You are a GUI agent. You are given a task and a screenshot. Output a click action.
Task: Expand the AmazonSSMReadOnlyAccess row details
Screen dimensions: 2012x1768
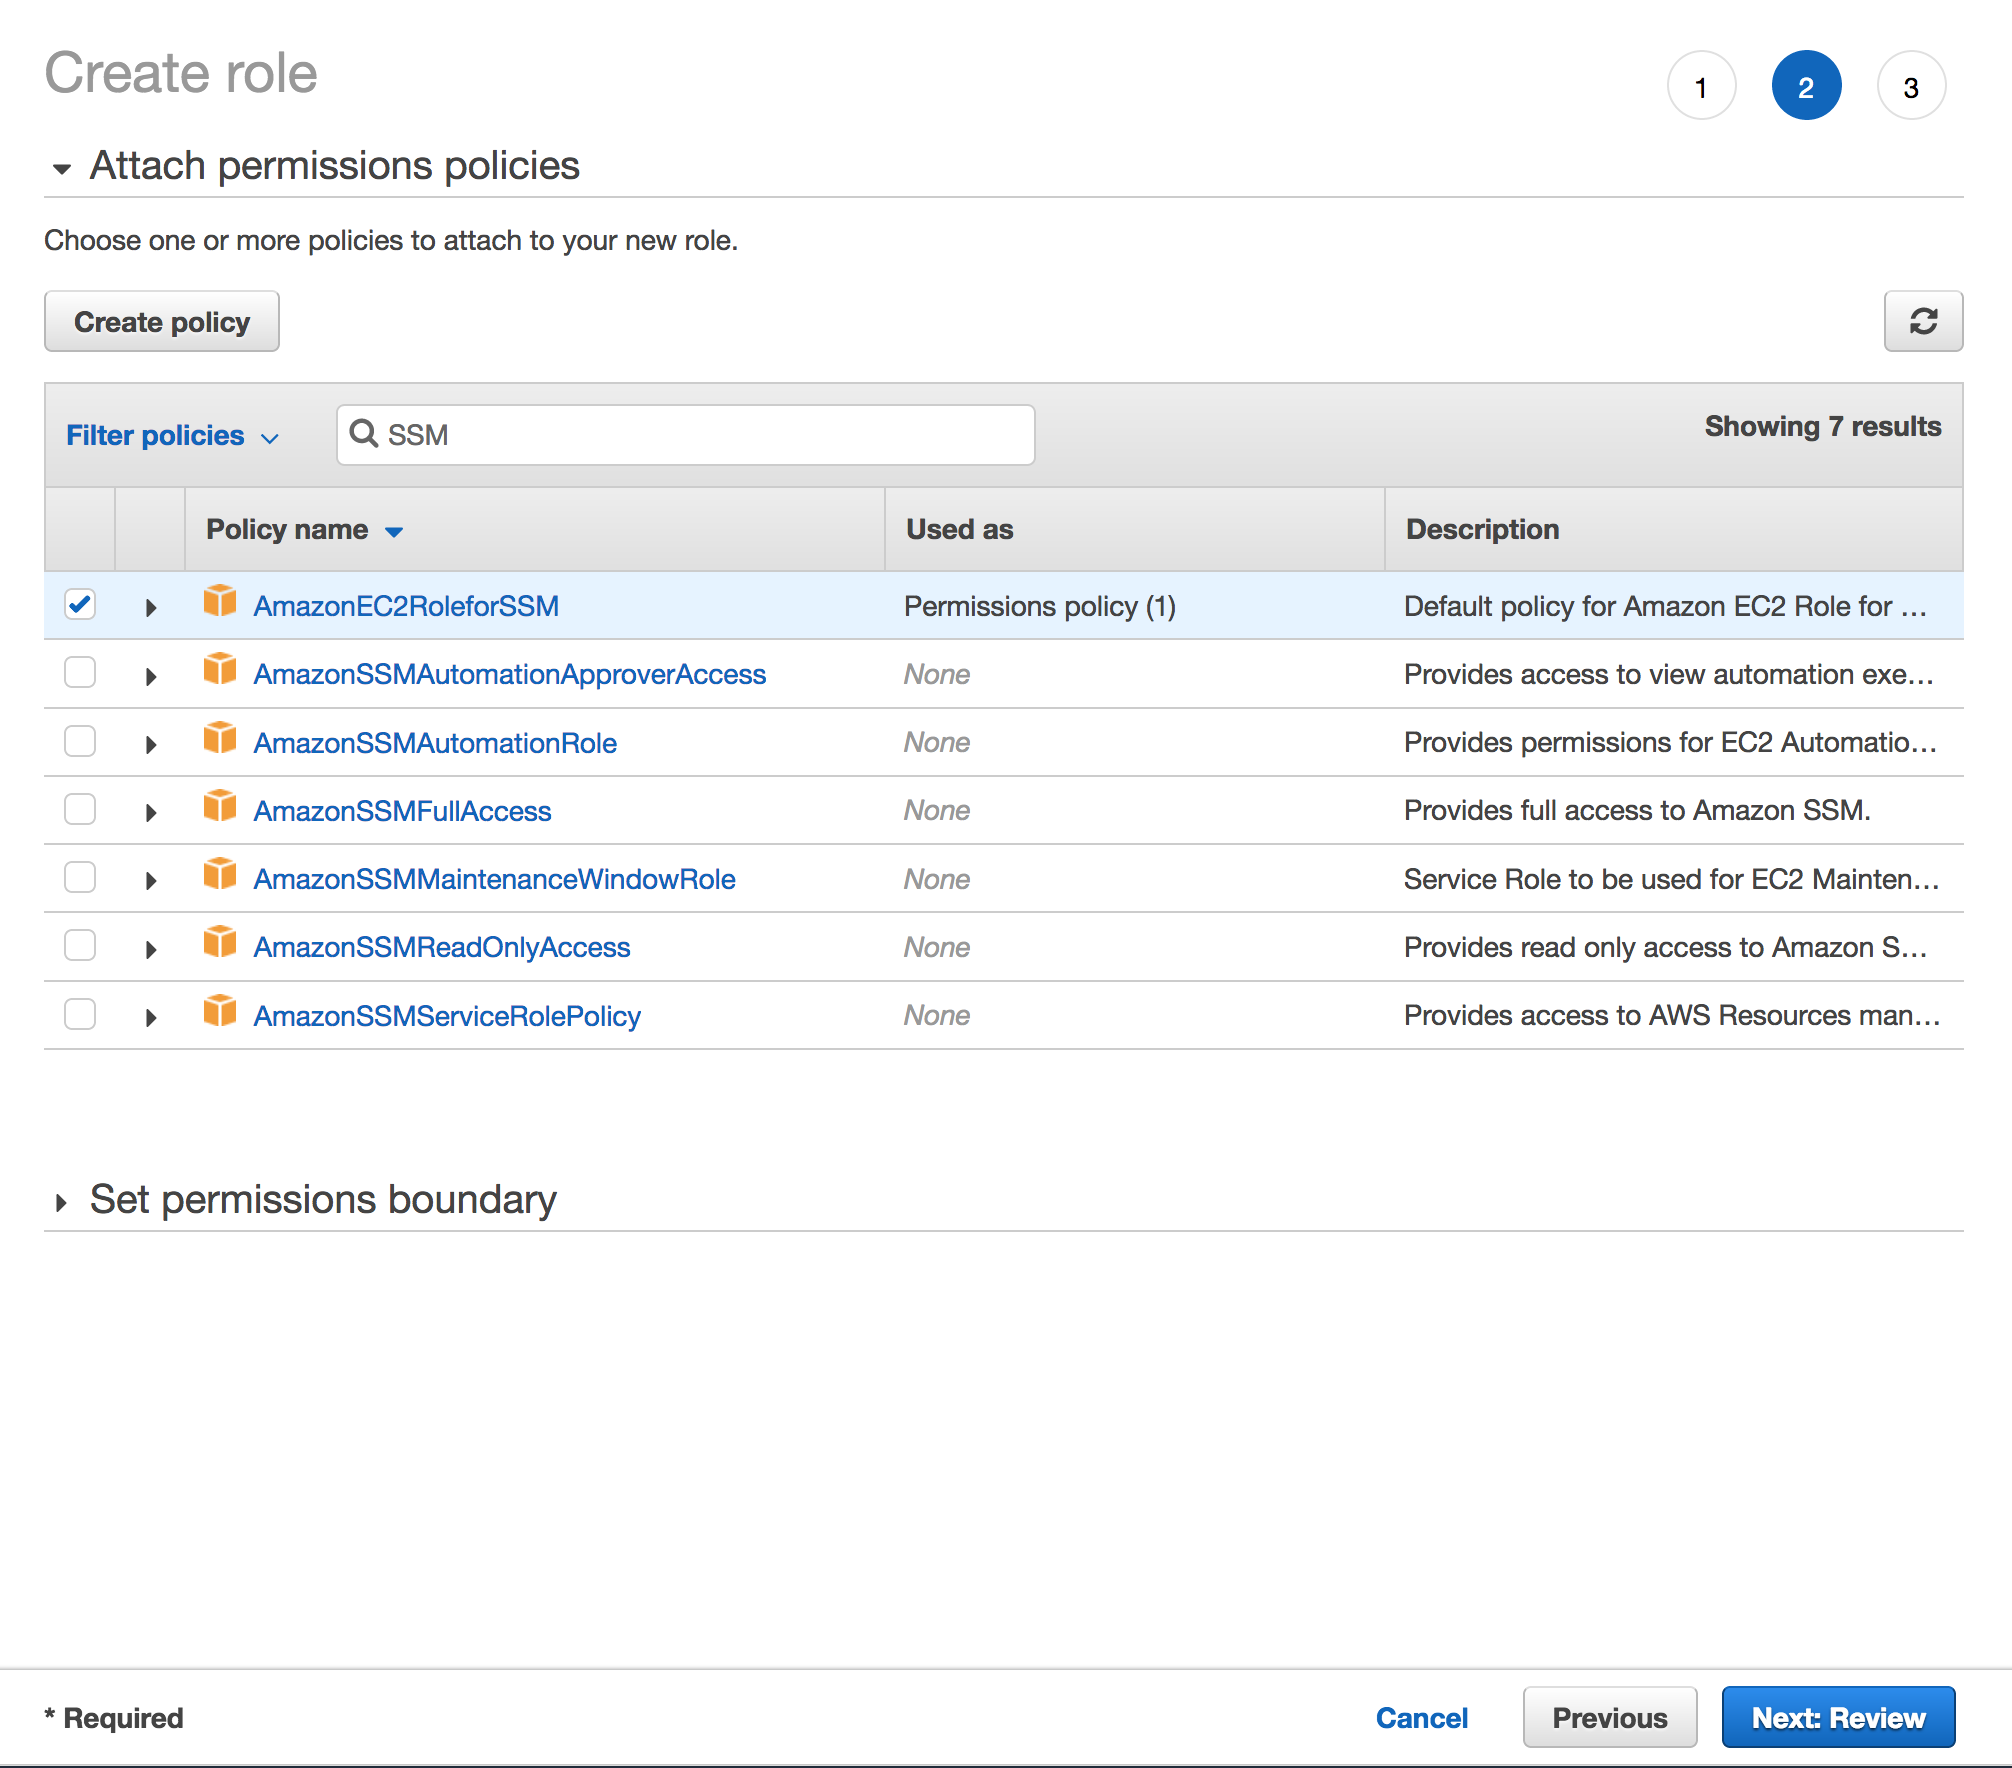(151, 950)
